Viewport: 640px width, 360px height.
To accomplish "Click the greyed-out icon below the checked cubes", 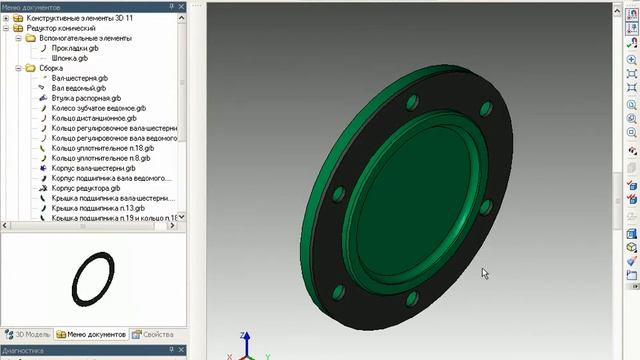I will [631, 216].
